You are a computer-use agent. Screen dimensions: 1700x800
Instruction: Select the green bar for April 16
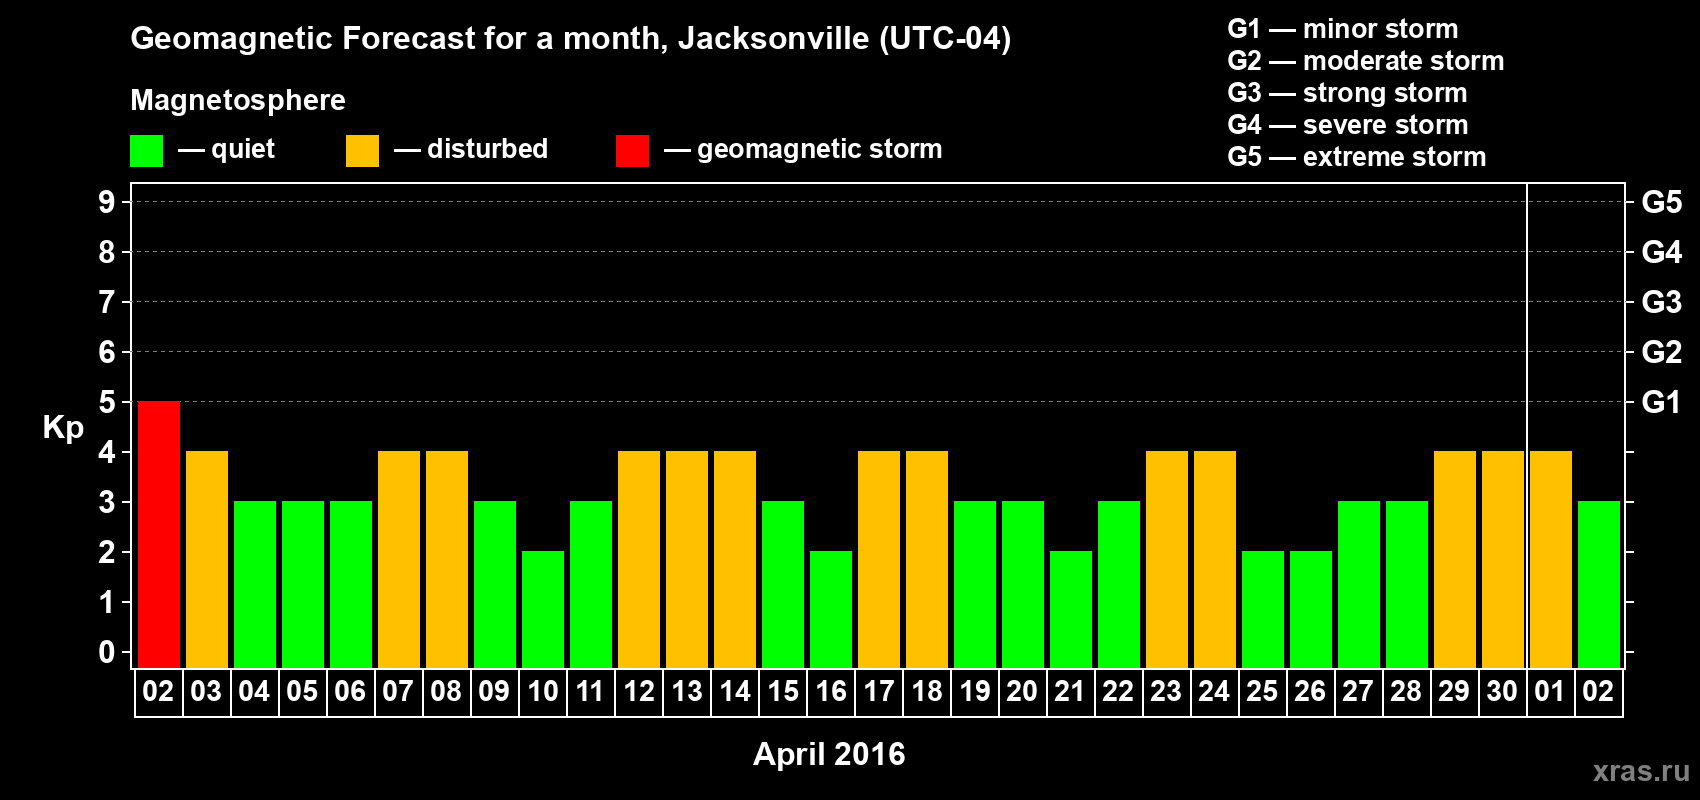pyautogui.click(x=831, y=610)
